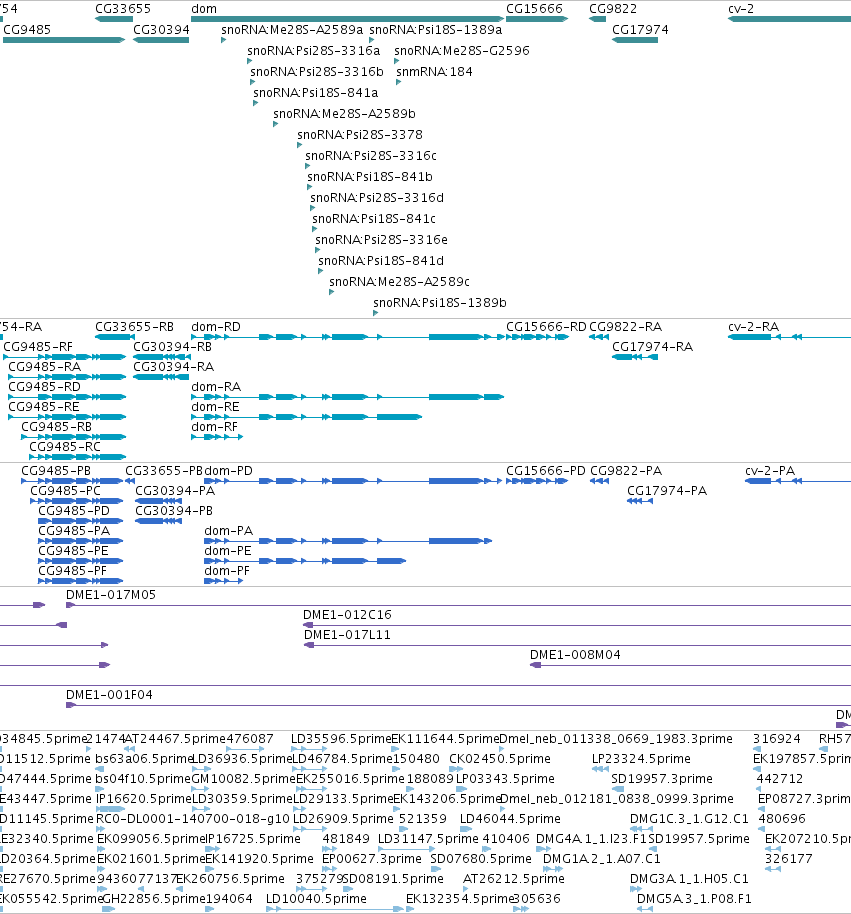The width and height of the screenshot is (851, 914).
Task: Select snoRNA:Me28S-G2596 feature label
Action: [462, 51]
